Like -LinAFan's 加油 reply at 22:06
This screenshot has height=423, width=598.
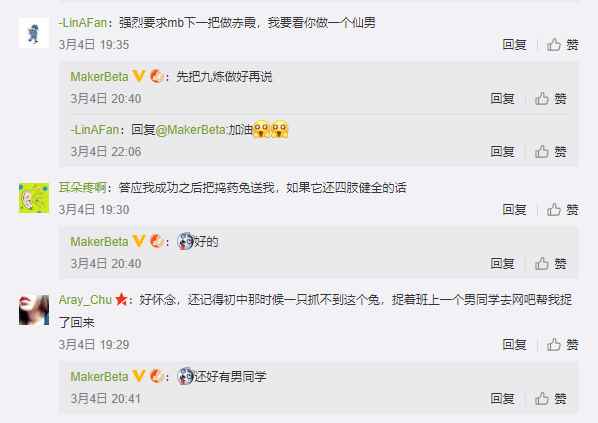(x=550, y=152)
